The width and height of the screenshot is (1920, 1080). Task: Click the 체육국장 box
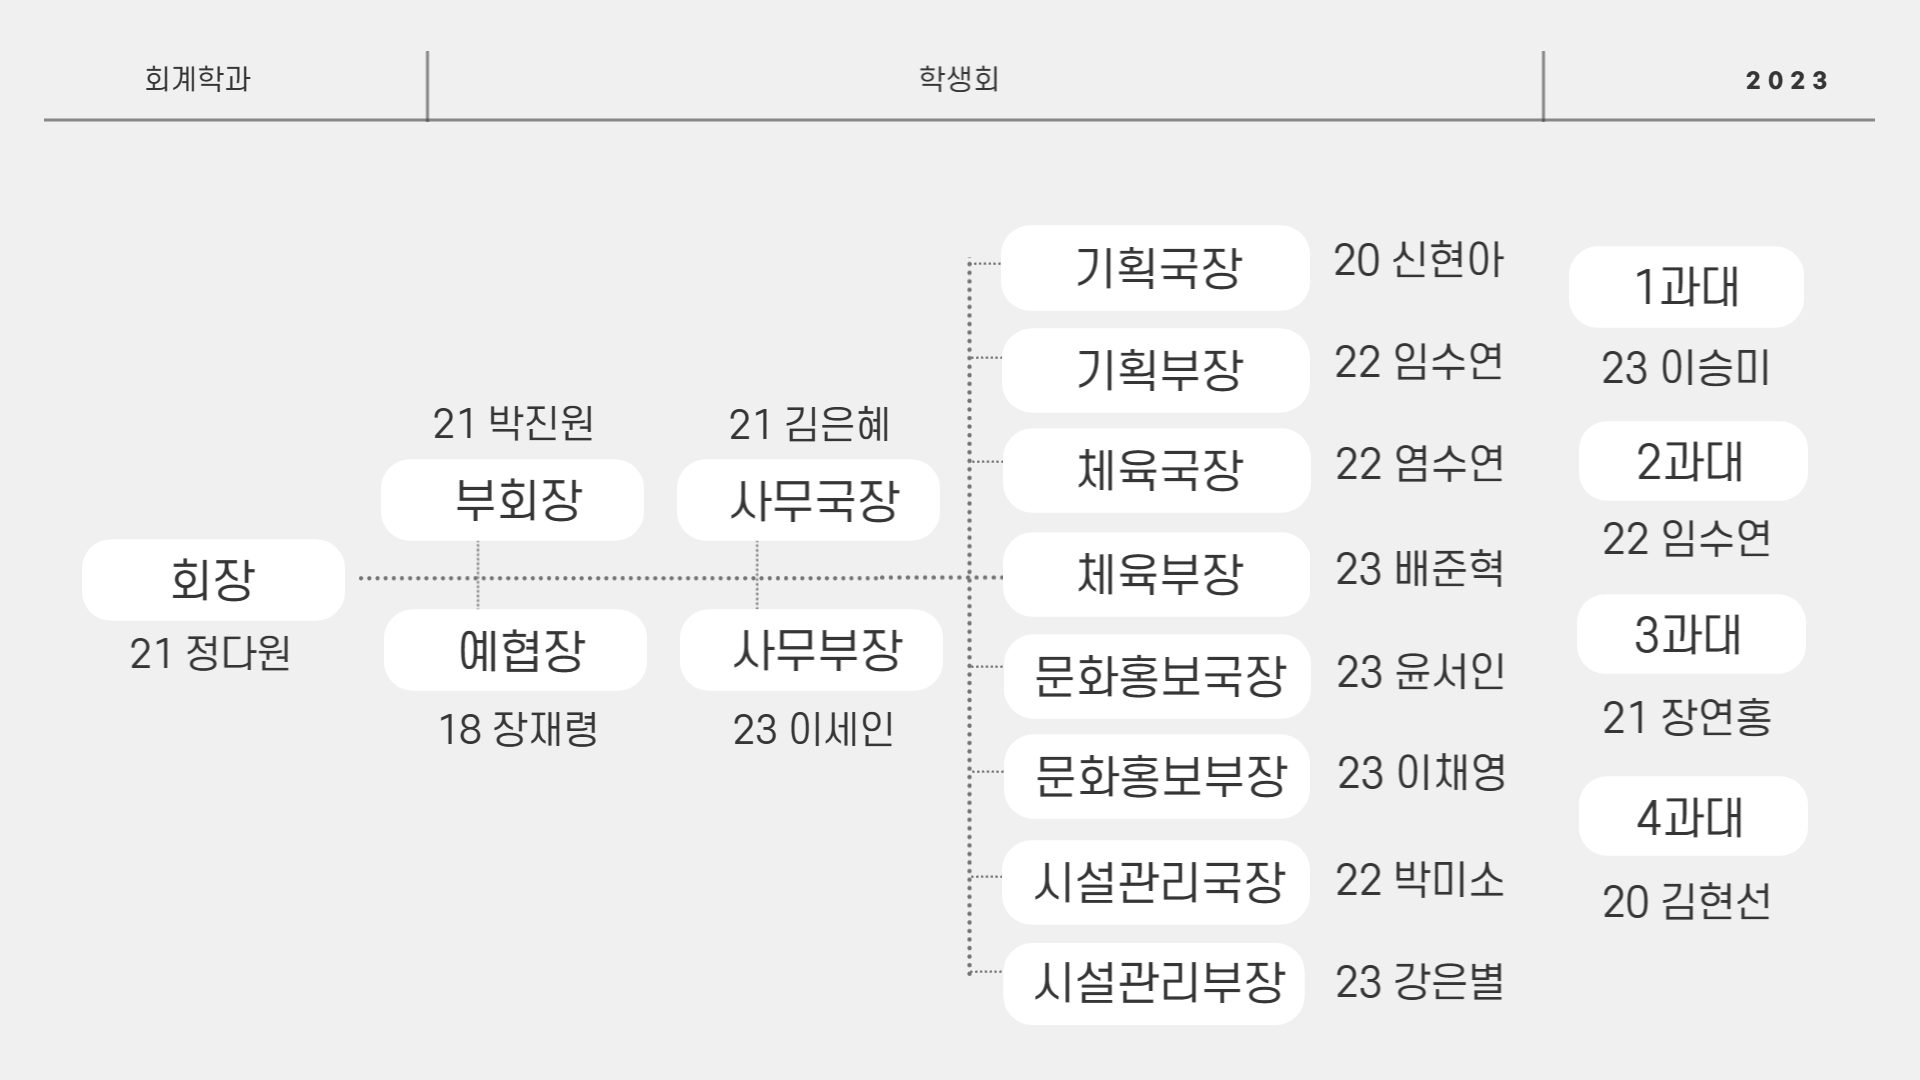click(x=1157, y=471)
